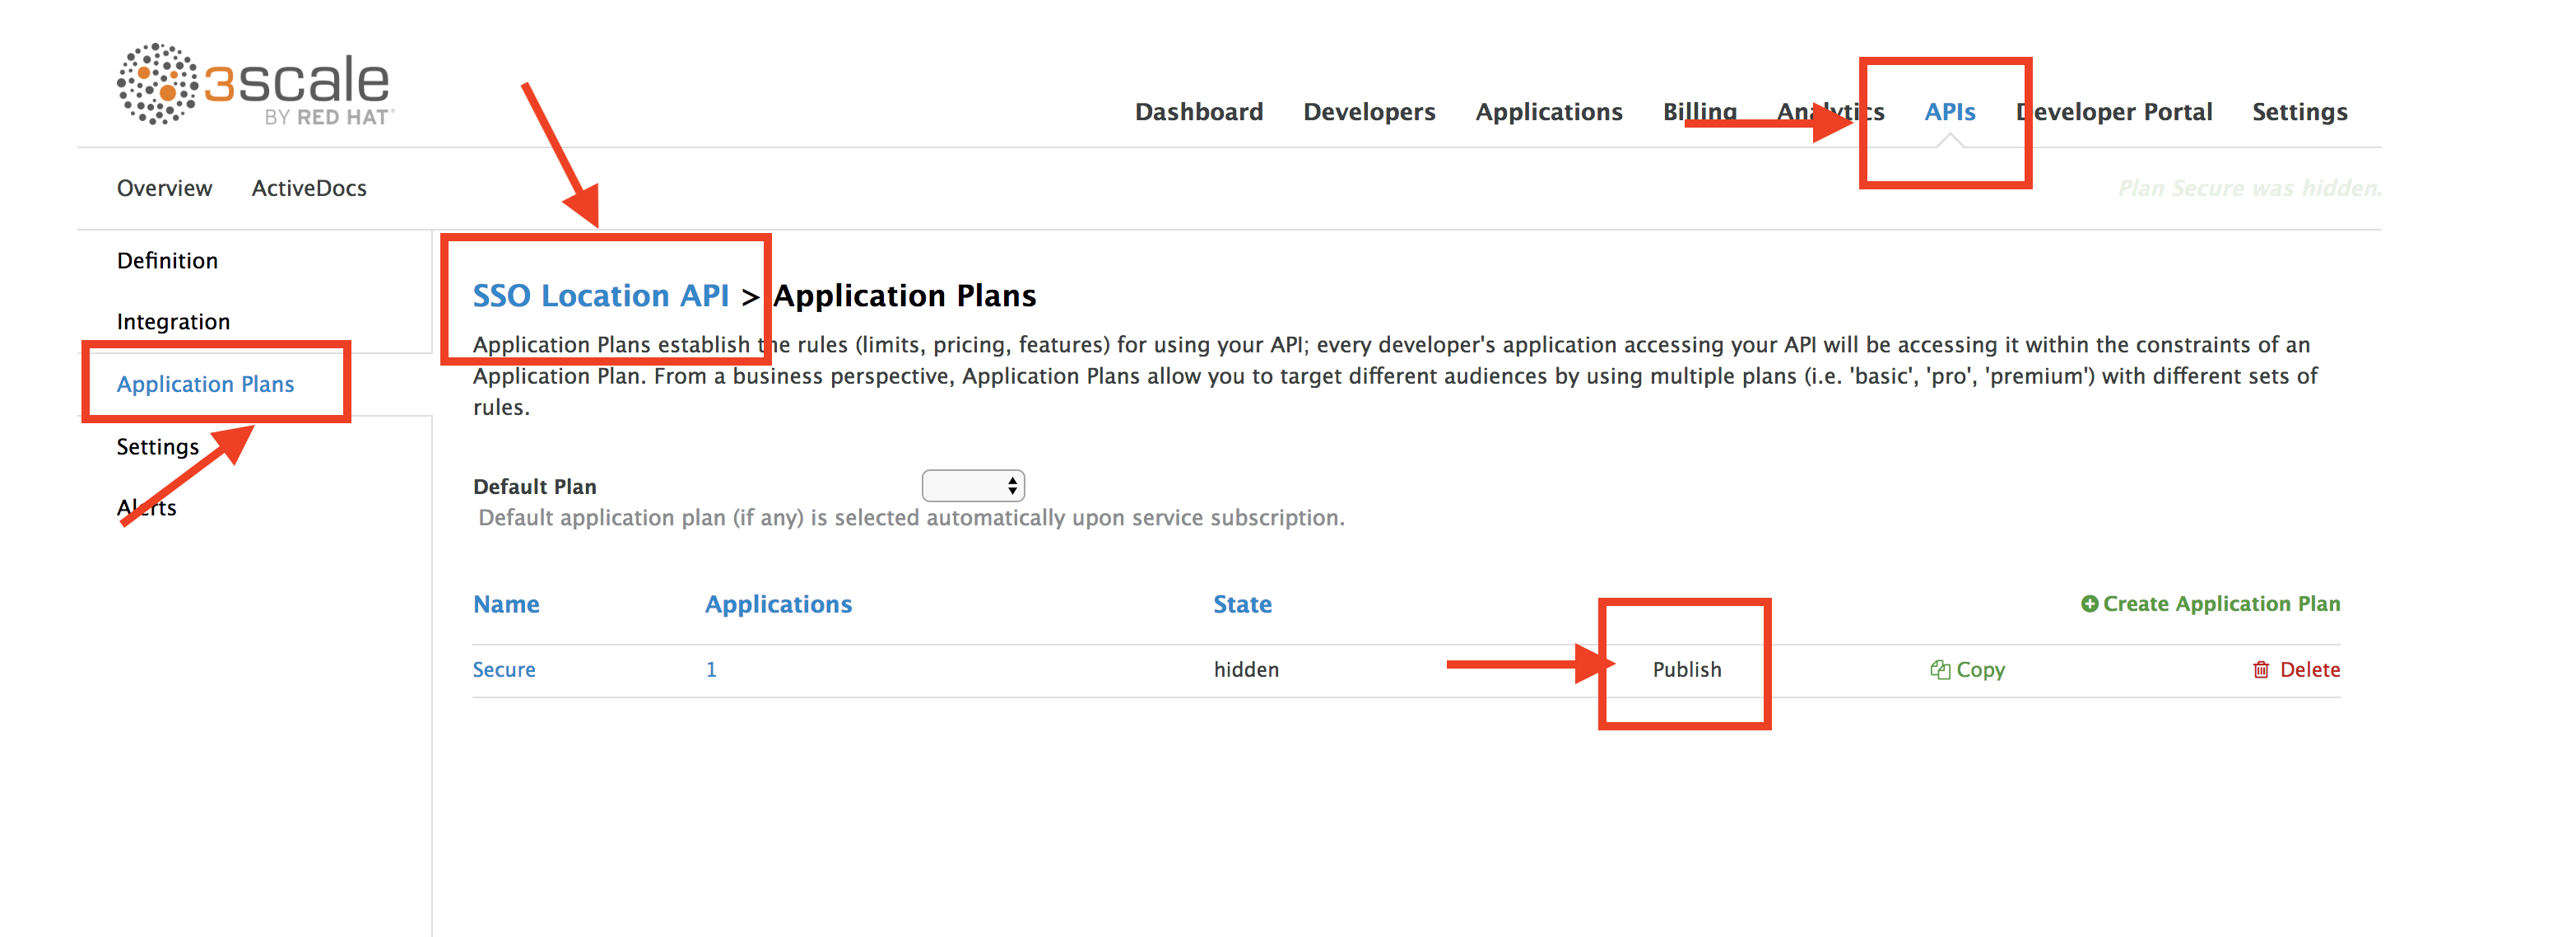This screenshot has width=2576, height=937.
Task: Click the 3scale by Red Hat logo
Action: pos(255,85)
